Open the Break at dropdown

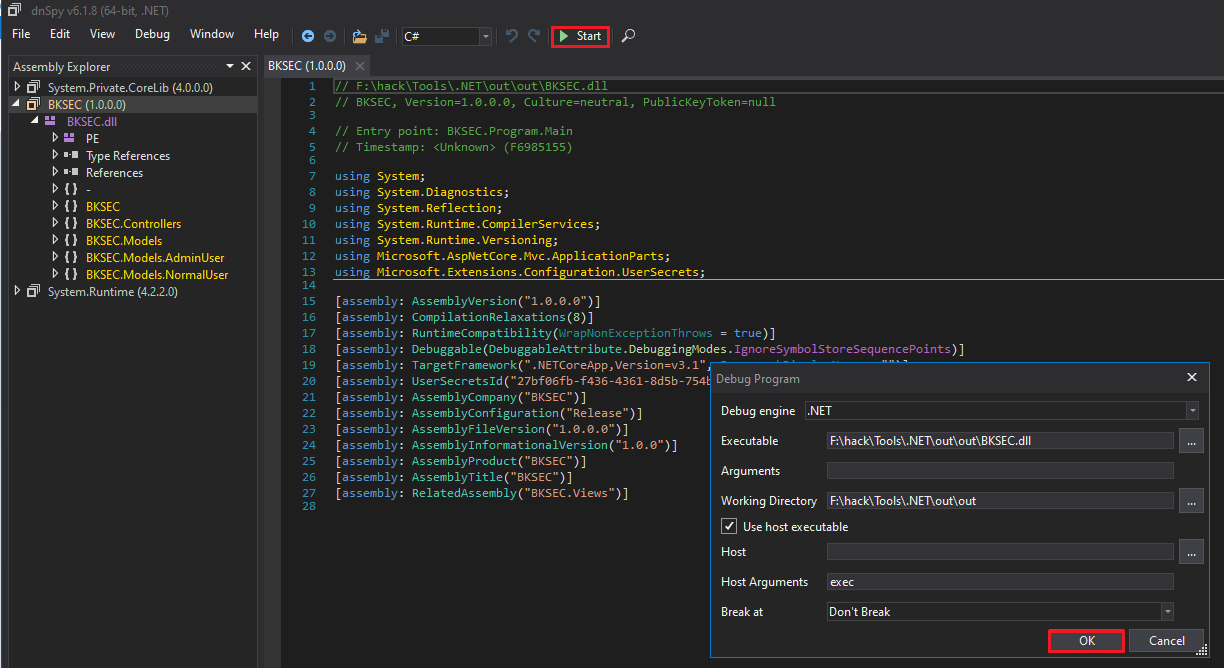point(1000,612)
